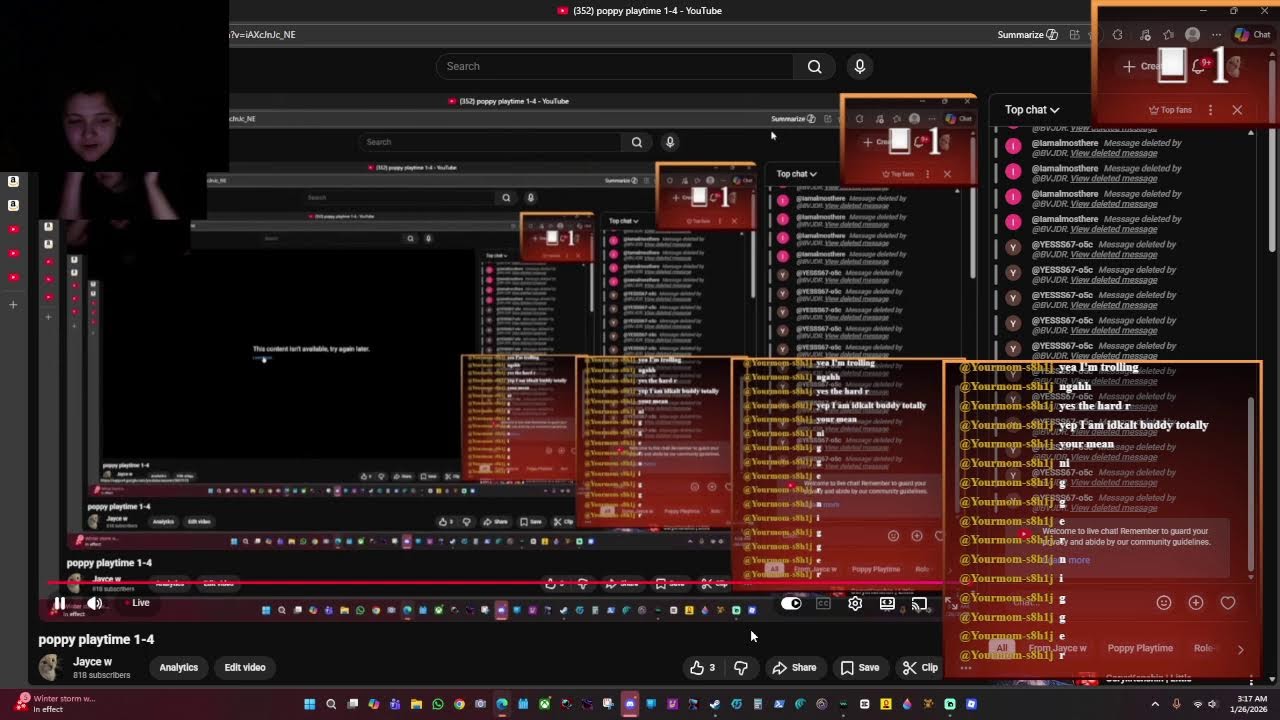Open Copilot Chat in the Edge toolbar

pos(1252,35)
